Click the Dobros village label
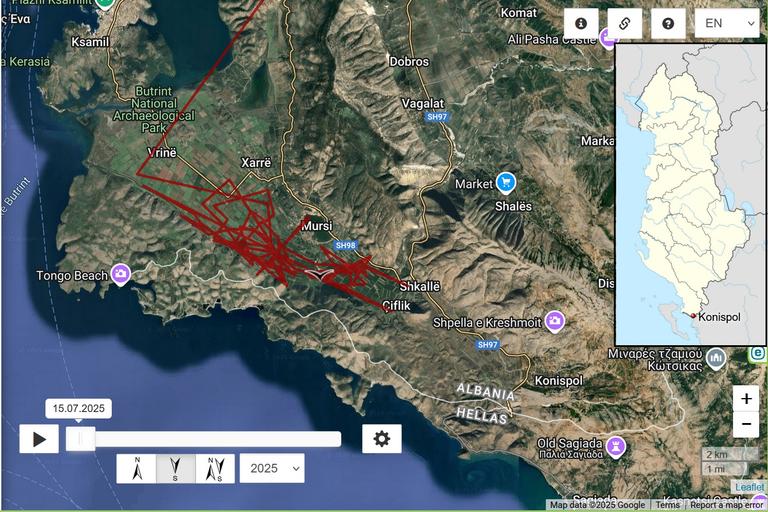768x512 pixels. tap(409, 62)
